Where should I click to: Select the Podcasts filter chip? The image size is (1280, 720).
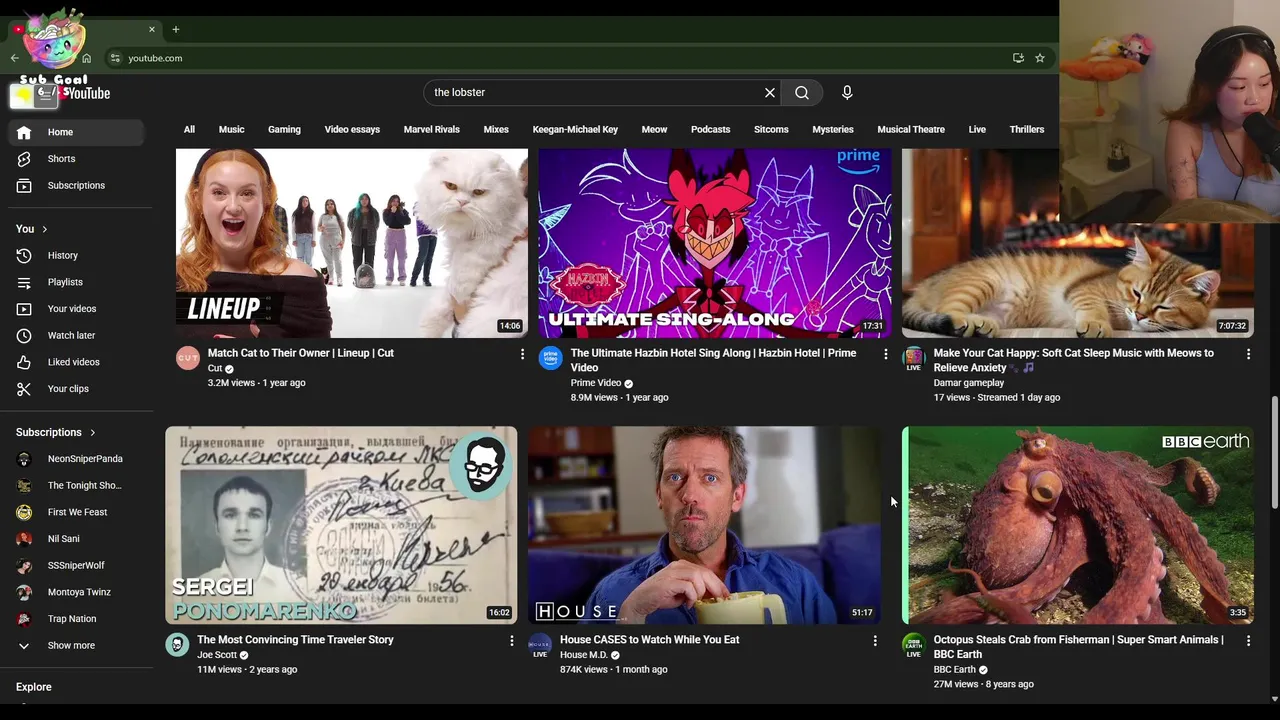[710, 130]
